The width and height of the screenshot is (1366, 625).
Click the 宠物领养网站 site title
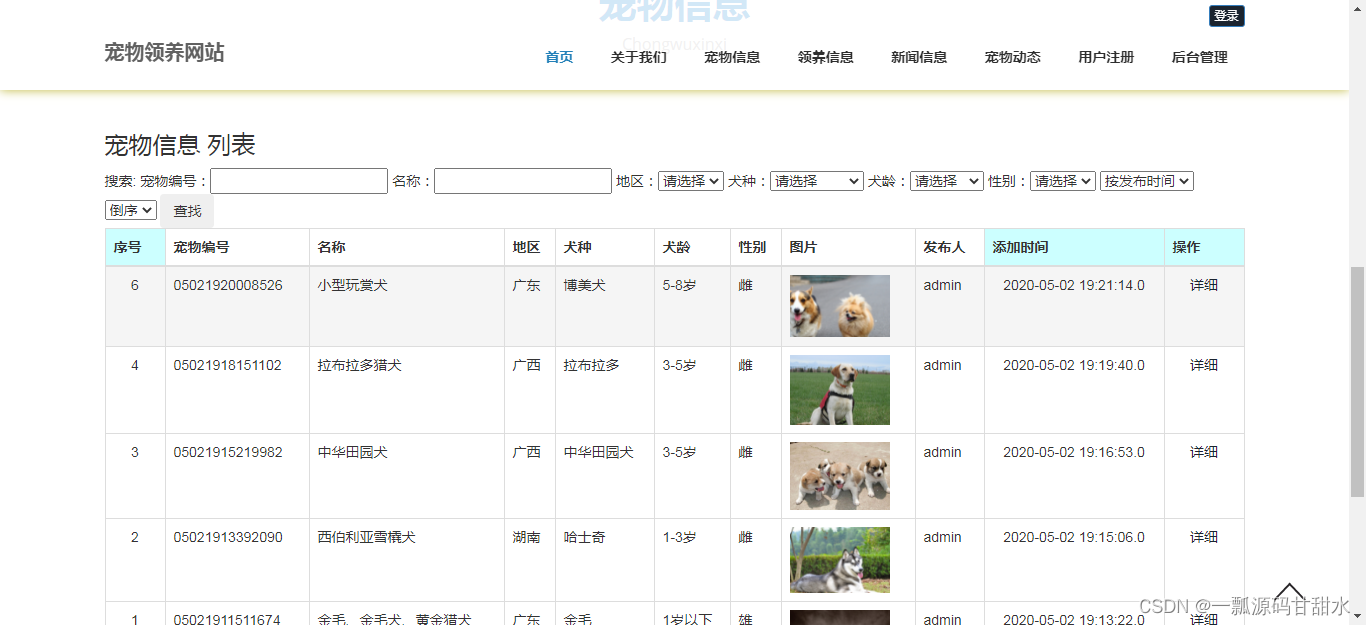[164, 53]
